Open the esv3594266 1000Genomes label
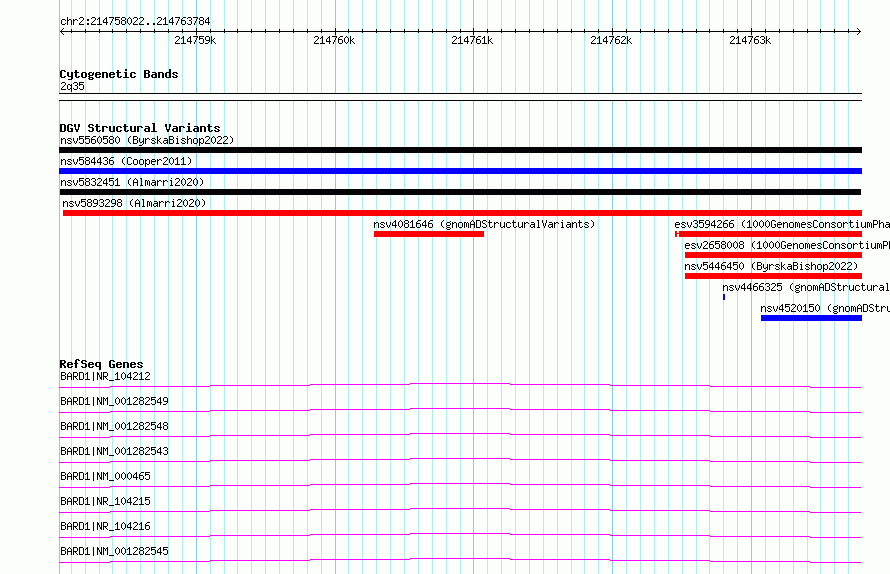The width and height of the screenshot is (890, 574). pos(782,224)
